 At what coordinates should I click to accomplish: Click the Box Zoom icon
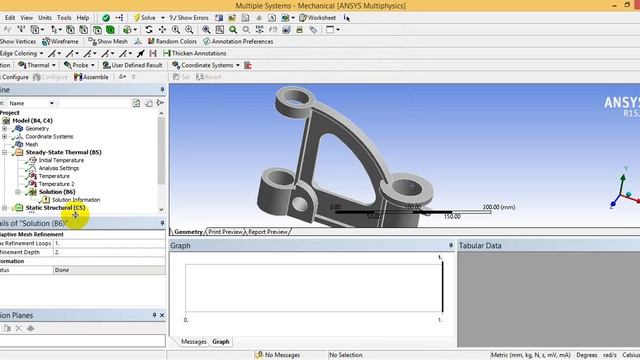point(189,29)
